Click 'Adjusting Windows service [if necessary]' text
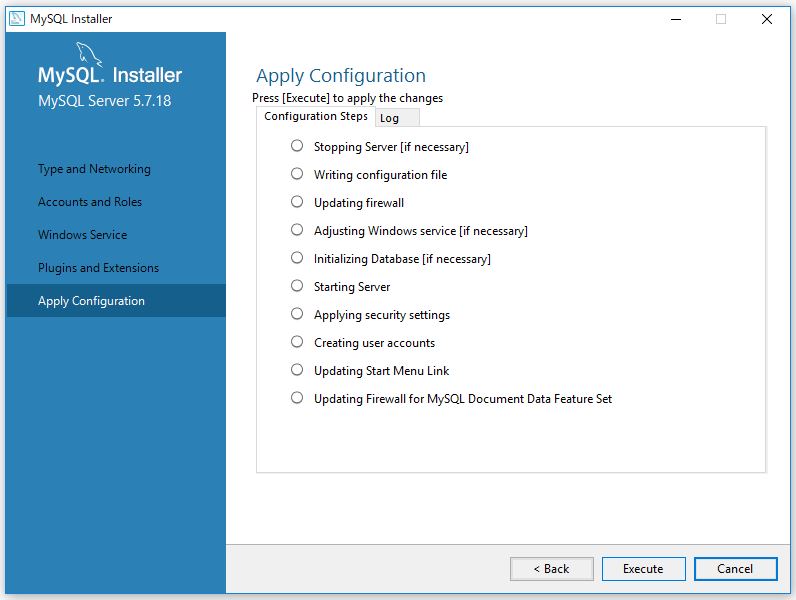The image size is (796, 600). pyautogui.click(x=421, y=231)
